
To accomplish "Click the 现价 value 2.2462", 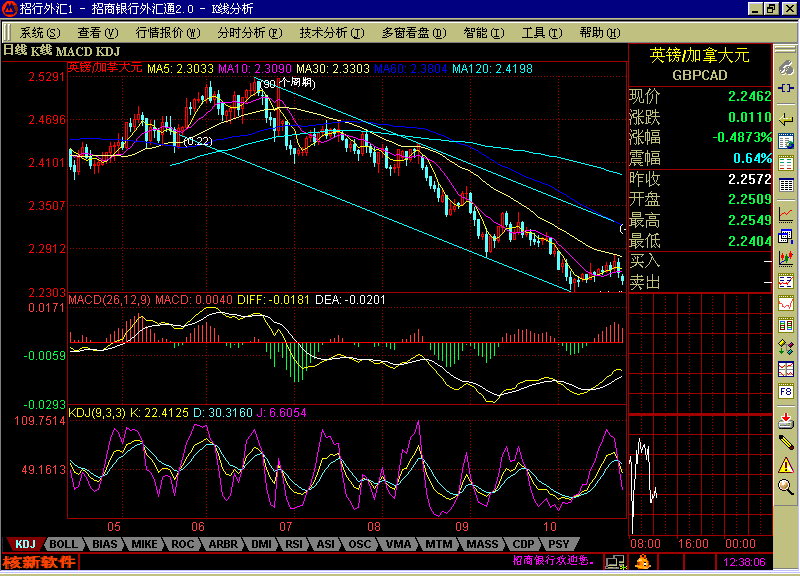I will pos(749,96).
